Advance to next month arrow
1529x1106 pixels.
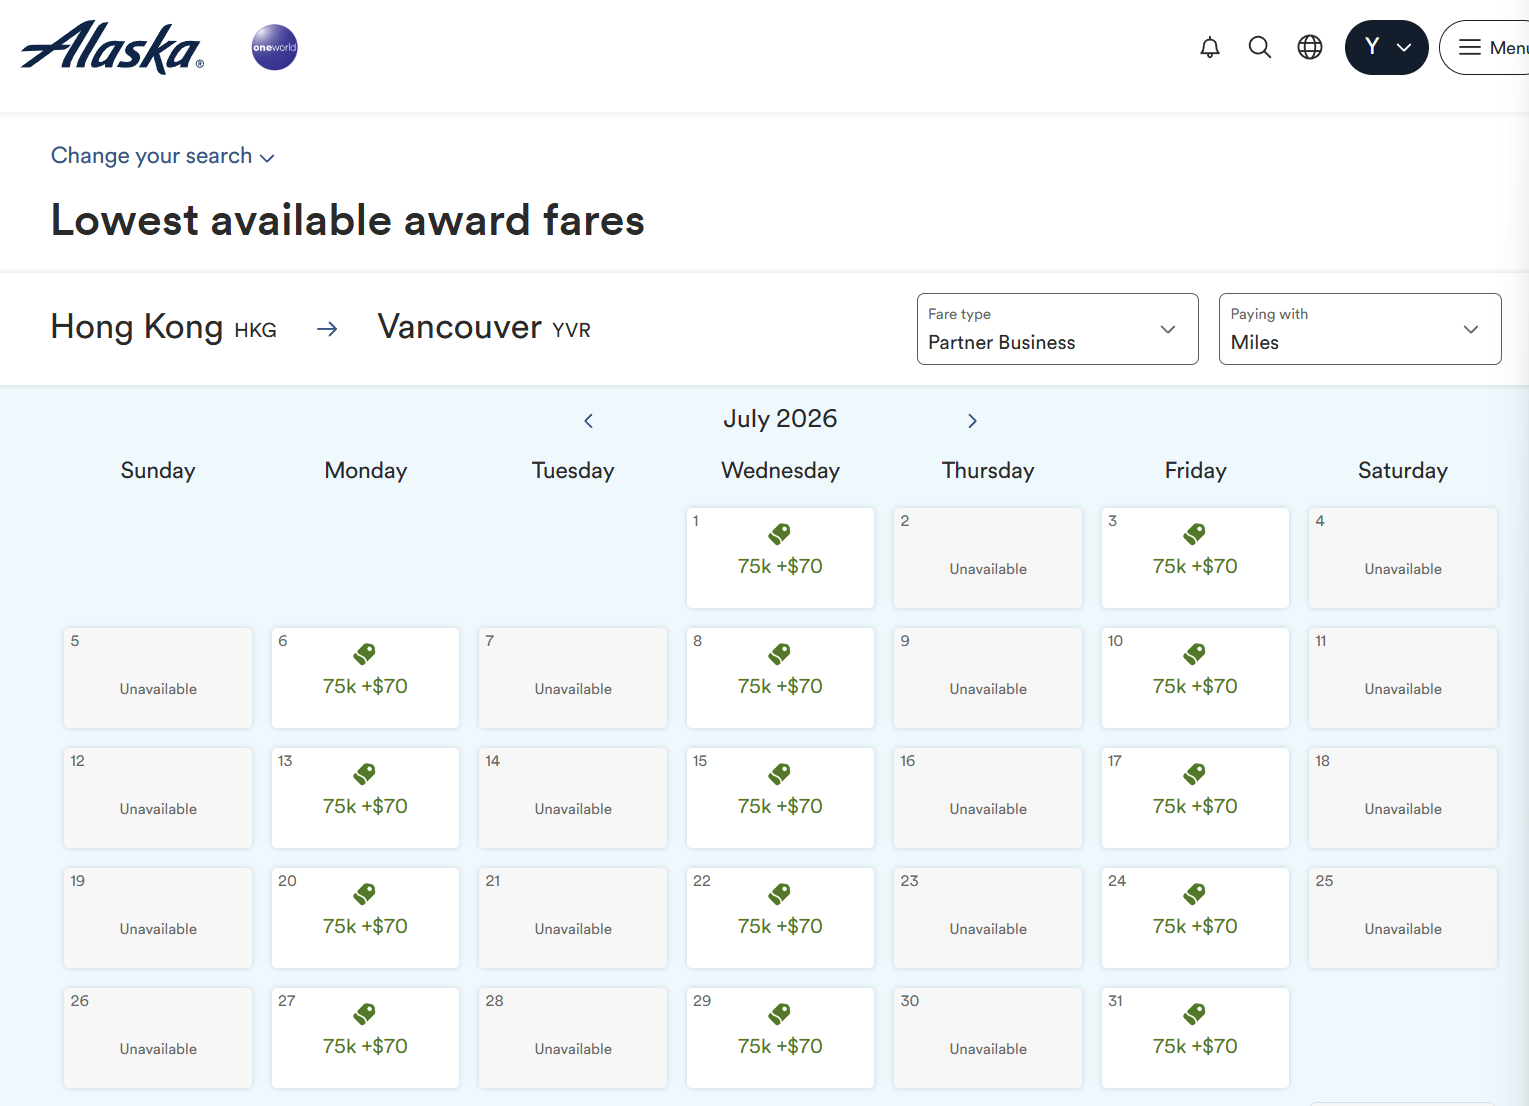(972, 421)
